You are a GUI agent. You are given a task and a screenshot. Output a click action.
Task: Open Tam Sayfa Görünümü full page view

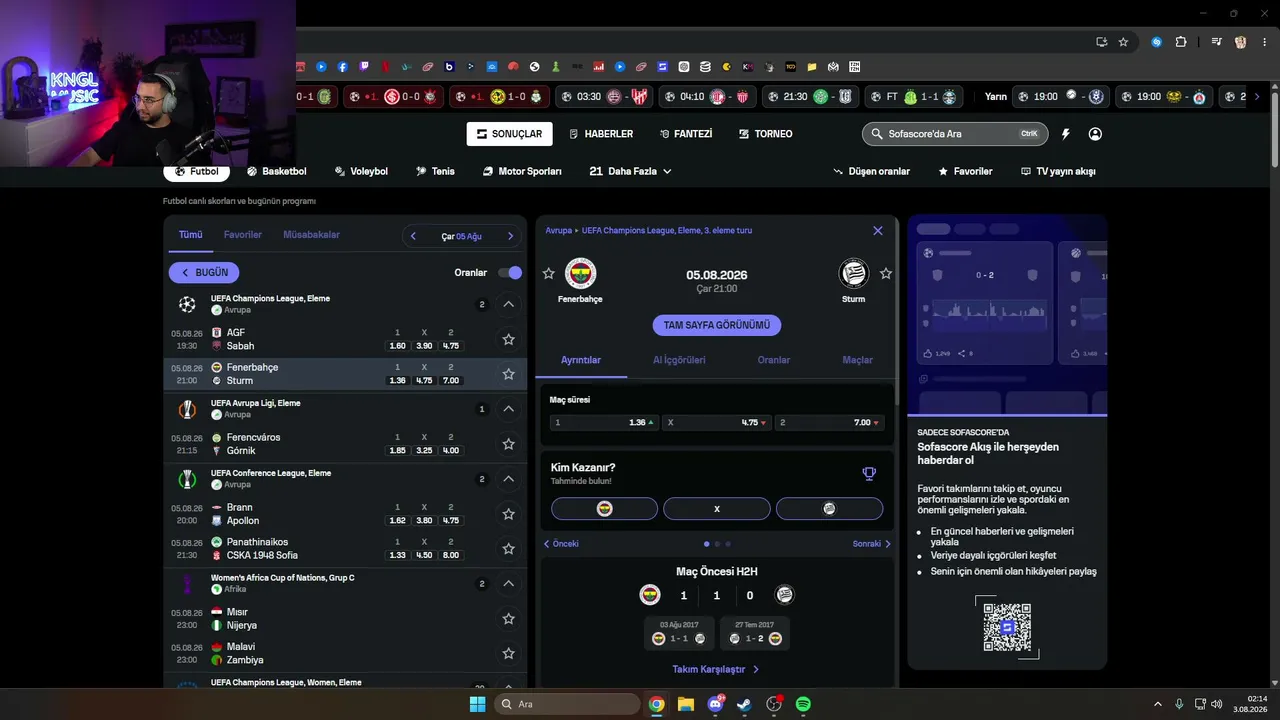coord(716,325)
